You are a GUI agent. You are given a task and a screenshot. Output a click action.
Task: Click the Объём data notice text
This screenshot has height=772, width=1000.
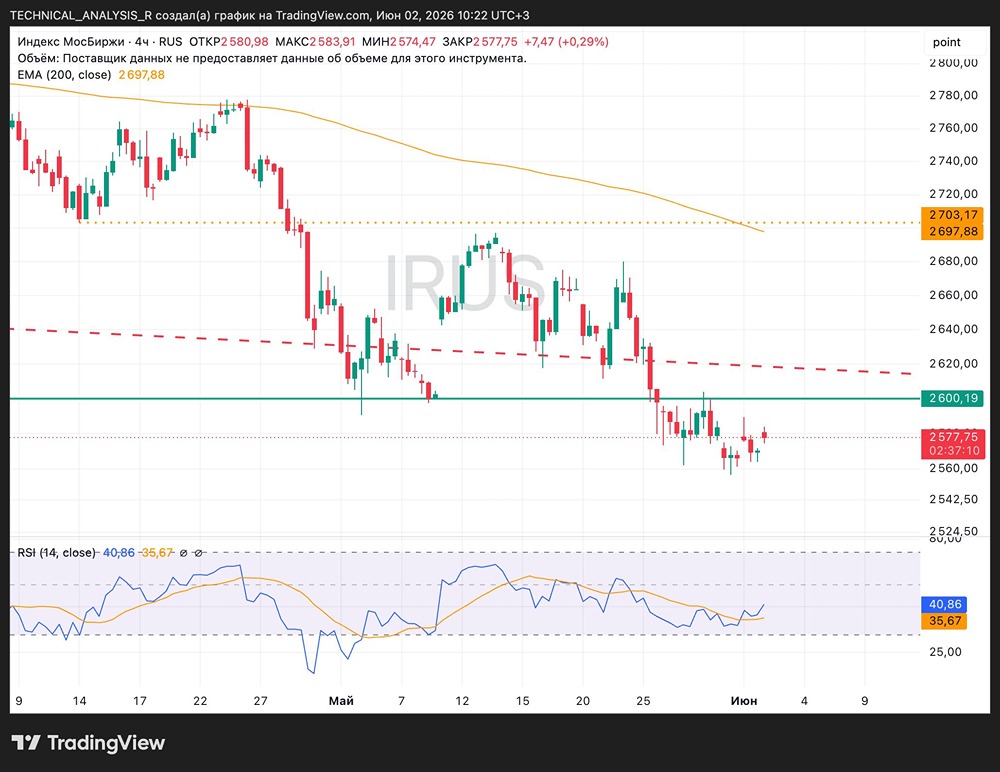click(272, 58)
